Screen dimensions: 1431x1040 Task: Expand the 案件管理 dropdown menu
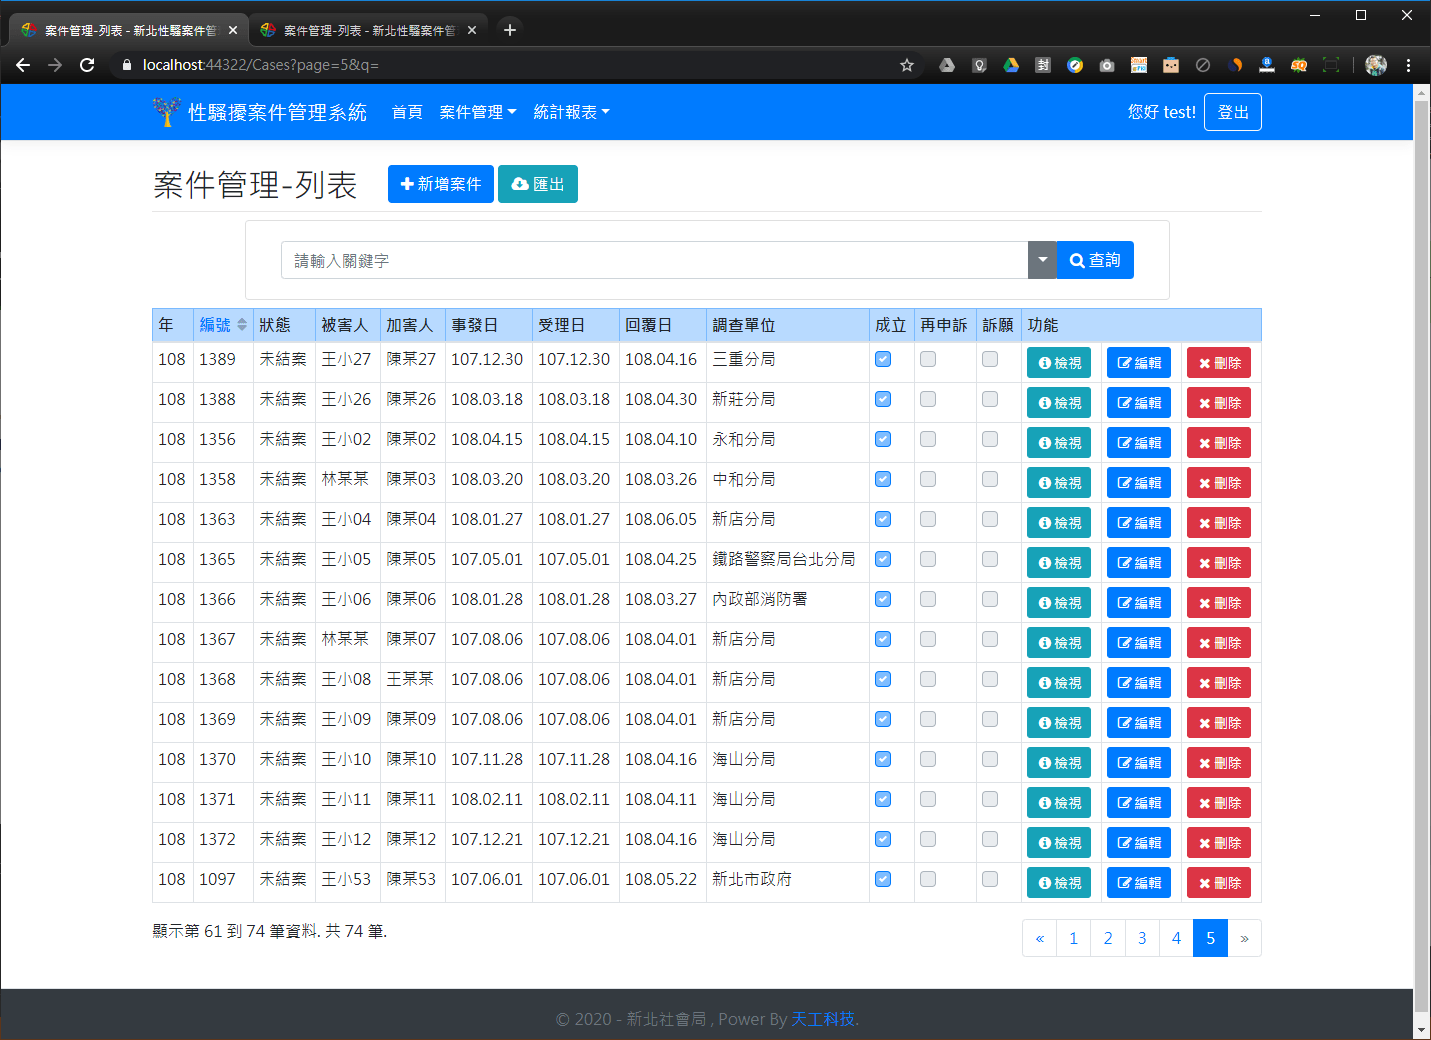(478, 112)
